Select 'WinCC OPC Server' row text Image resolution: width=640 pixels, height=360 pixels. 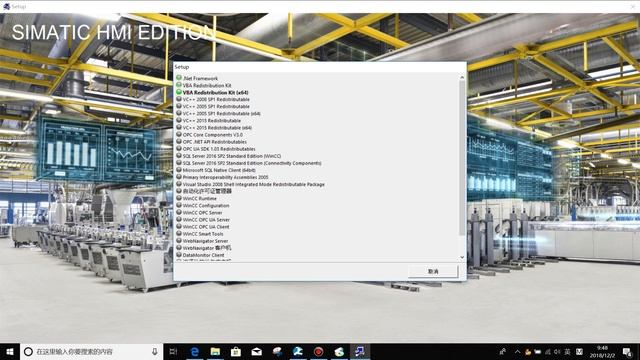click(x=202, y=212)
